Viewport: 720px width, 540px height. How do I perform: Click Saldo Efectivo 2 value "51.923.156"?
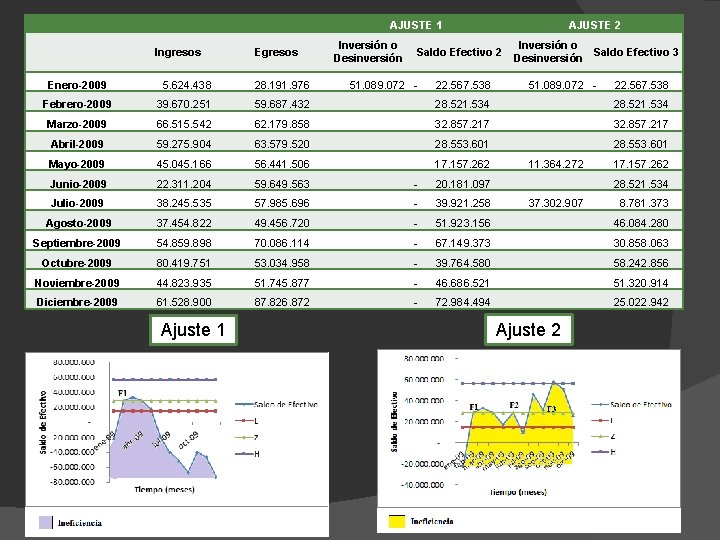click(x=463, y=223)
